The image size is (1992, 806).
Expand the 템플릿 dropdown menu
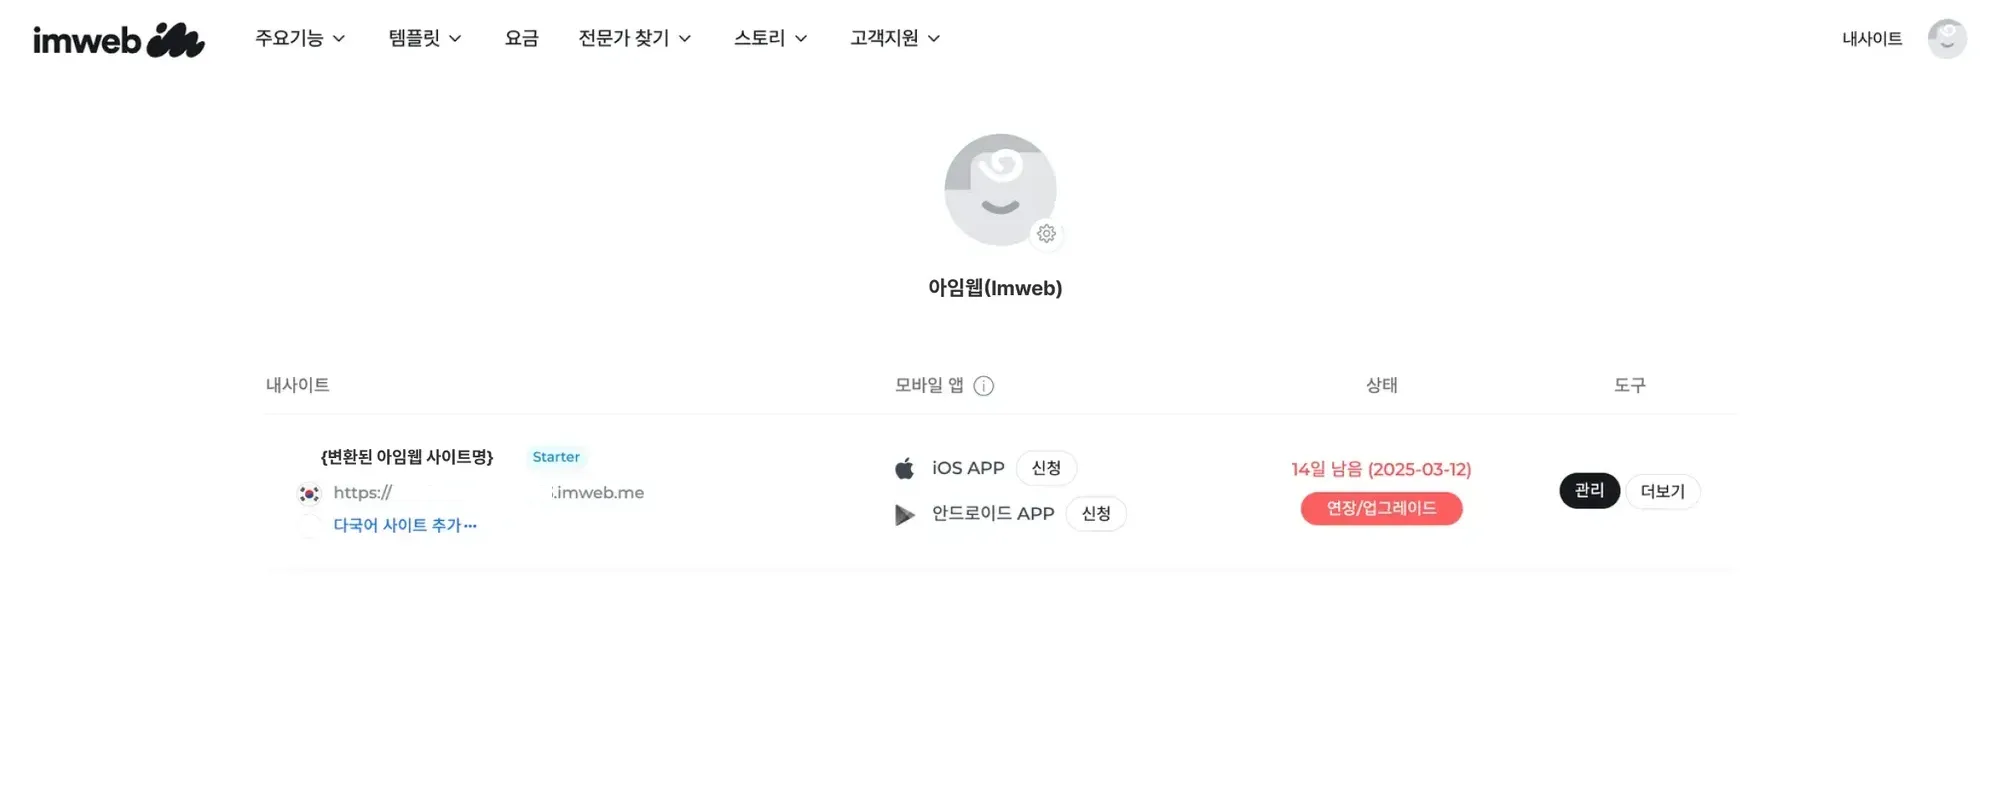pyautogui.click(x=425, y=38)
